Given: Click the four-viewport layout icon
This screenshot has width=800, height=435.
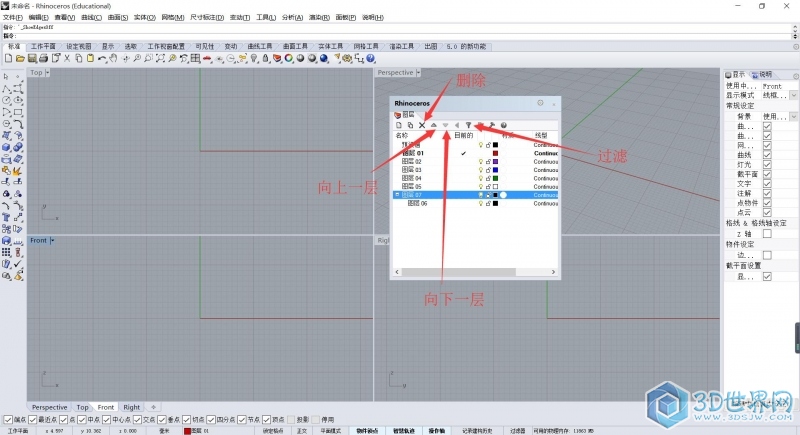Looking at the screenshot, I should 195,59.
